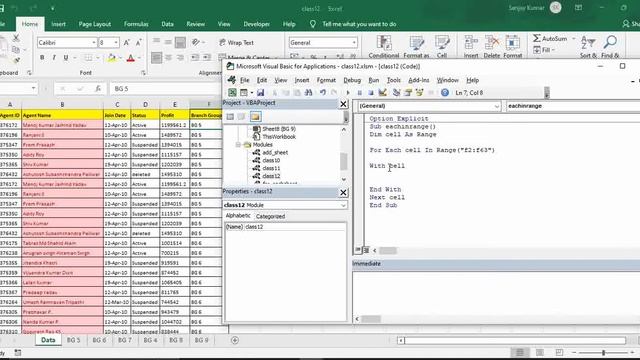Image resolution: width=640 pixels, height=360 pixels.
Task: Click the Reset stop icon in VBA toolbar
Action: (x=371, y=93)
